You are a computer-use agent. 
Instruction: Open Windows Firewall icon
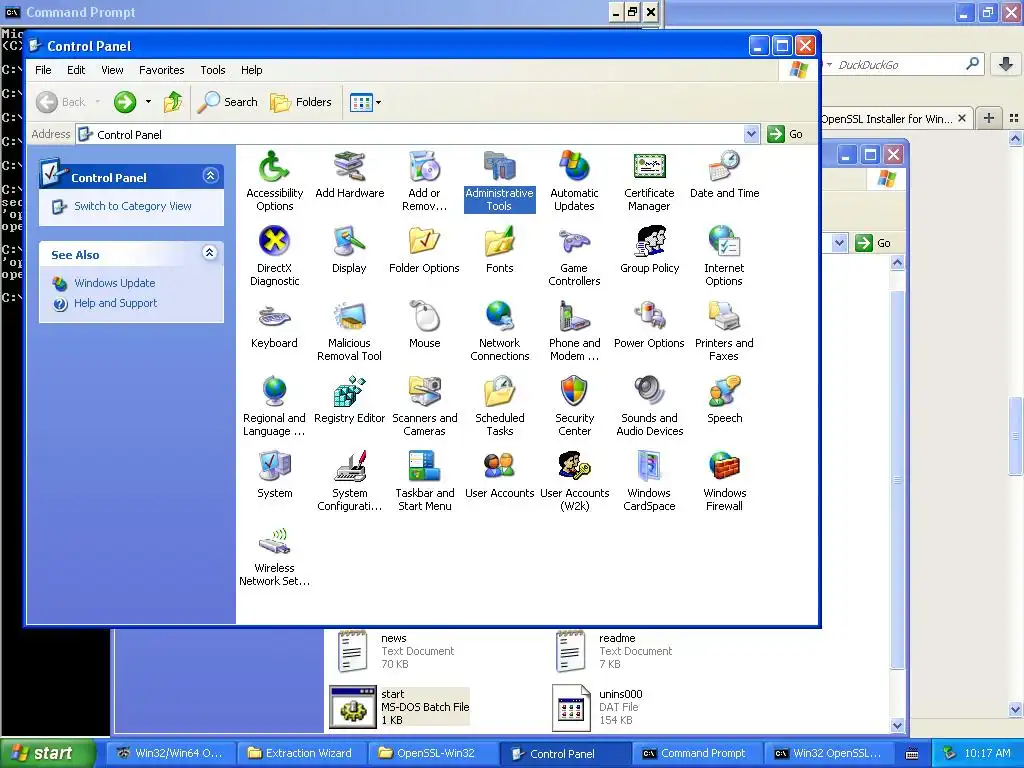click(724, 482)
